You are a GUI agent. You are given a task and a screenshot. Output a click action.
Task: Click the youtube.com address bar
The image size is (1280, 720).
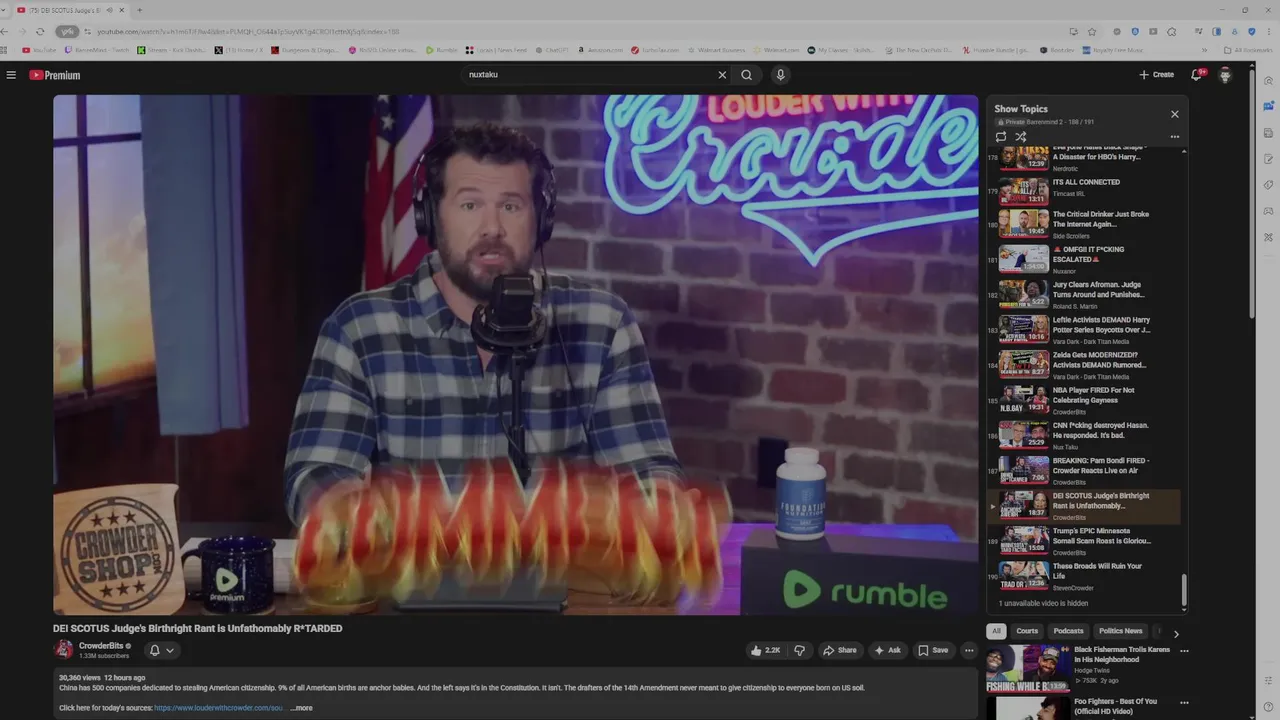point(560,31)
